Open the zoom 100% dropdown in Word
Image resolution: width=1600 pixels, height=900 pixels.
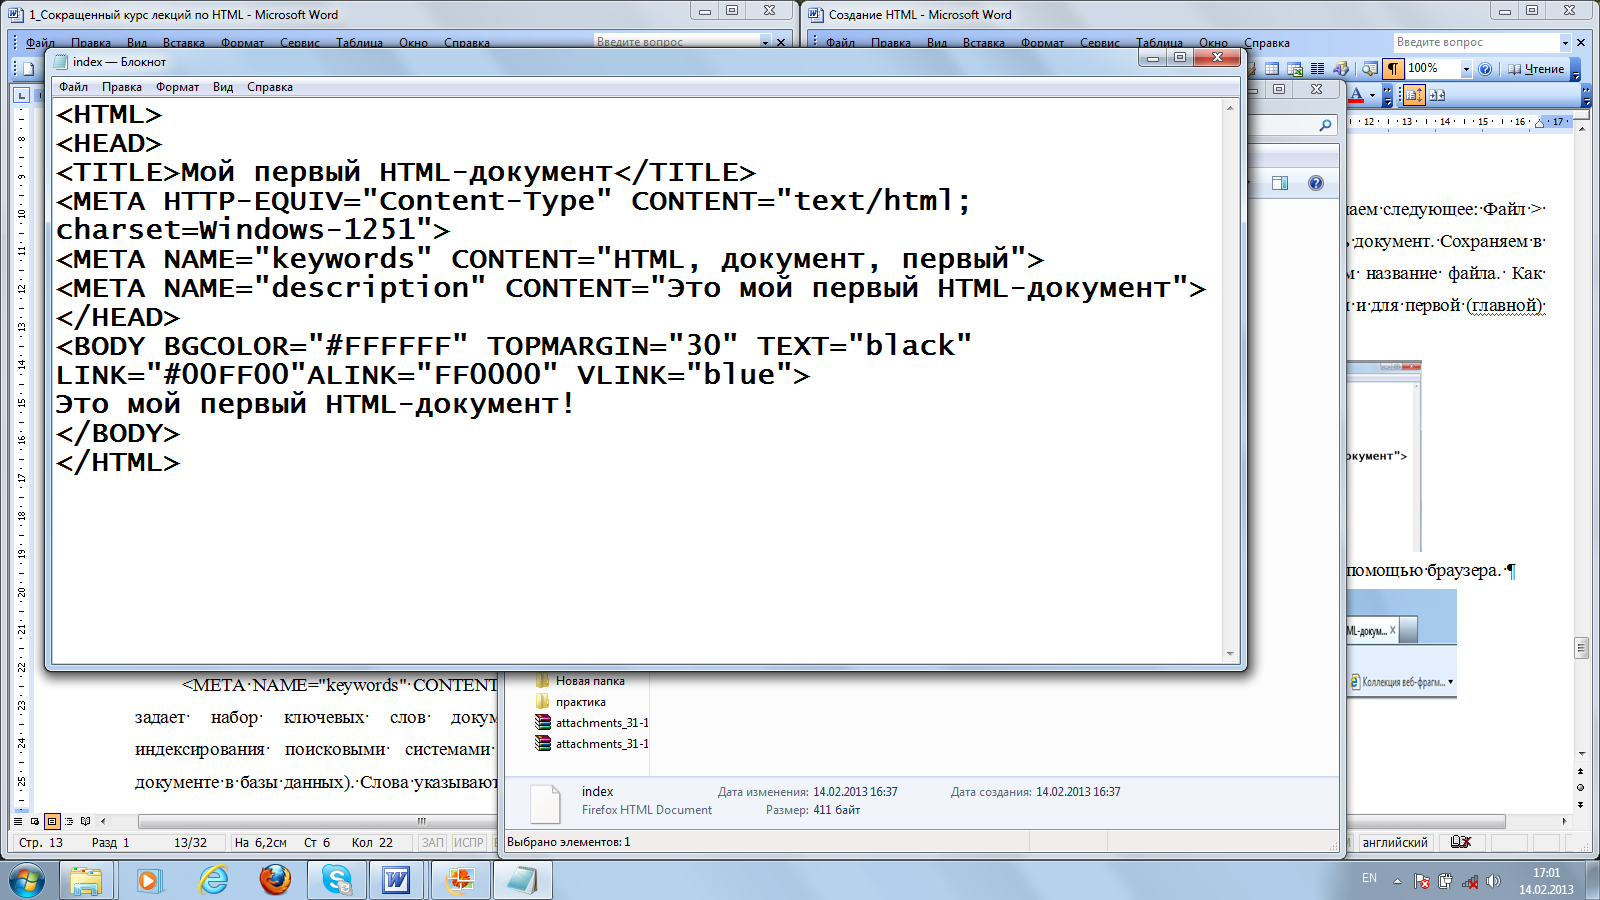coord(1466,69)
